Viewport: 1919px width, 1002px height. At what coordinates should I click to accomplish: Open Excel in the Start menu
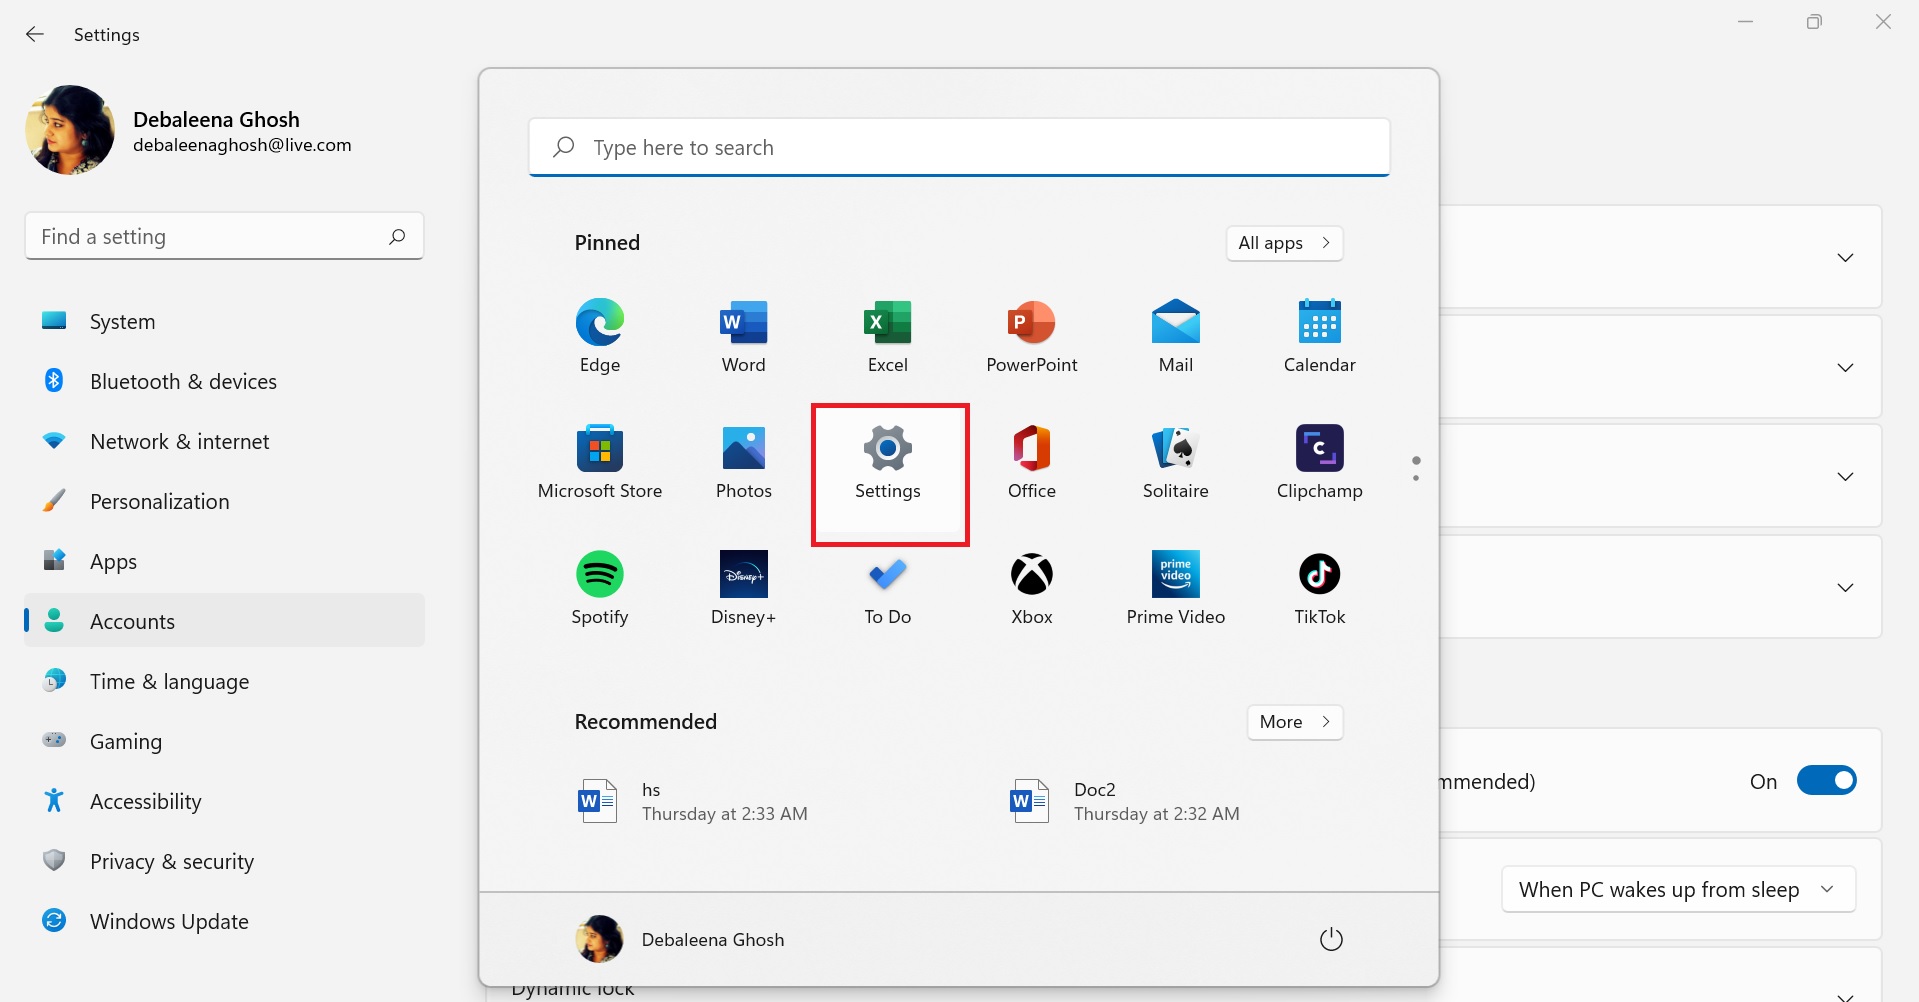click(888, 336)
